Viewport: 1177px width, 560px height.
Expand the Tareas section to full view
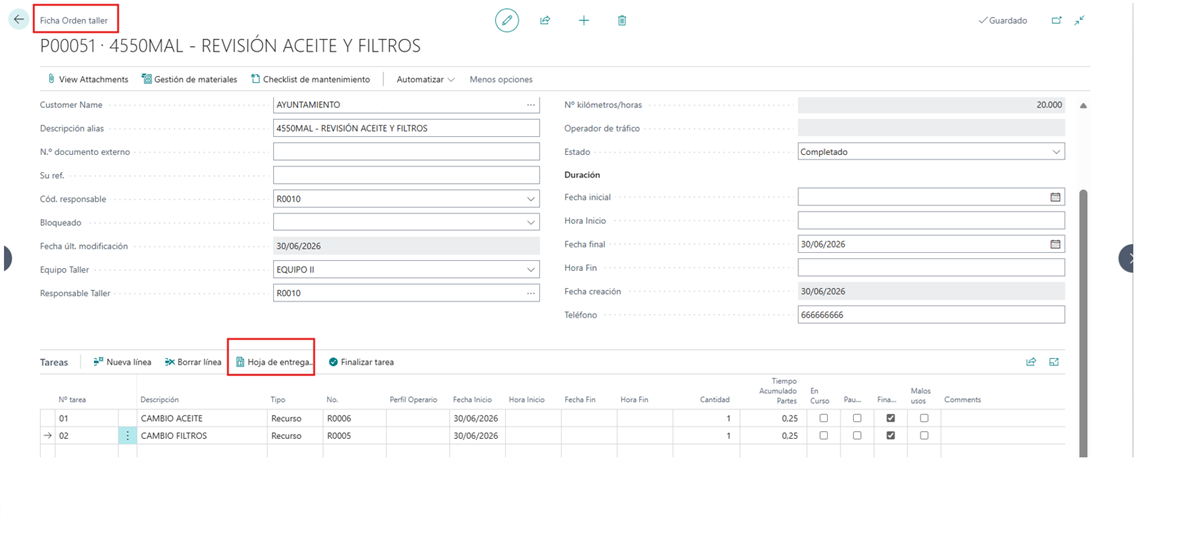pyautogui.click(x=1054, y=362)
